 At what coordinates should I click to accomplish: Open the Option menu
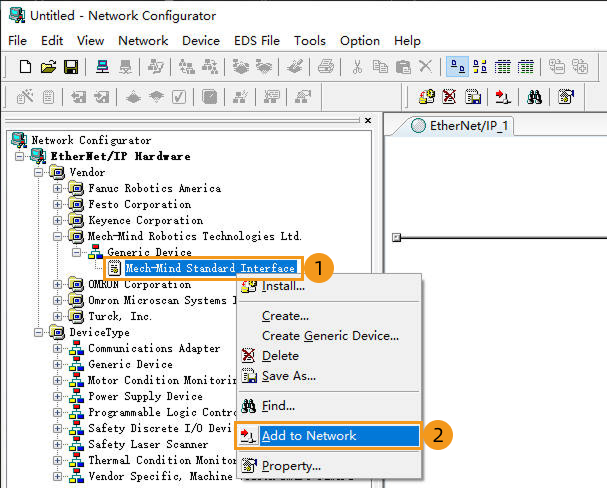[360, 41]
